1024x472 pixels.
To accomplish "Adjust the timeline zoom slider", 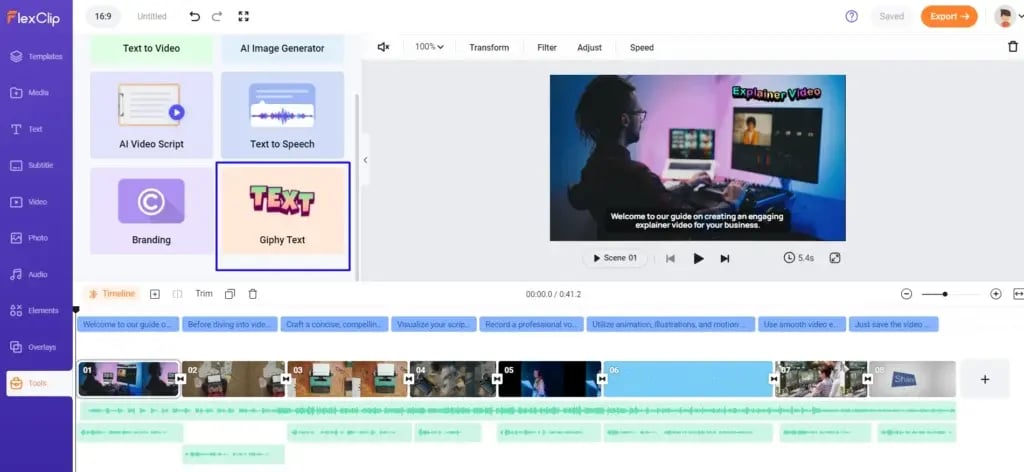I will 945,294.
